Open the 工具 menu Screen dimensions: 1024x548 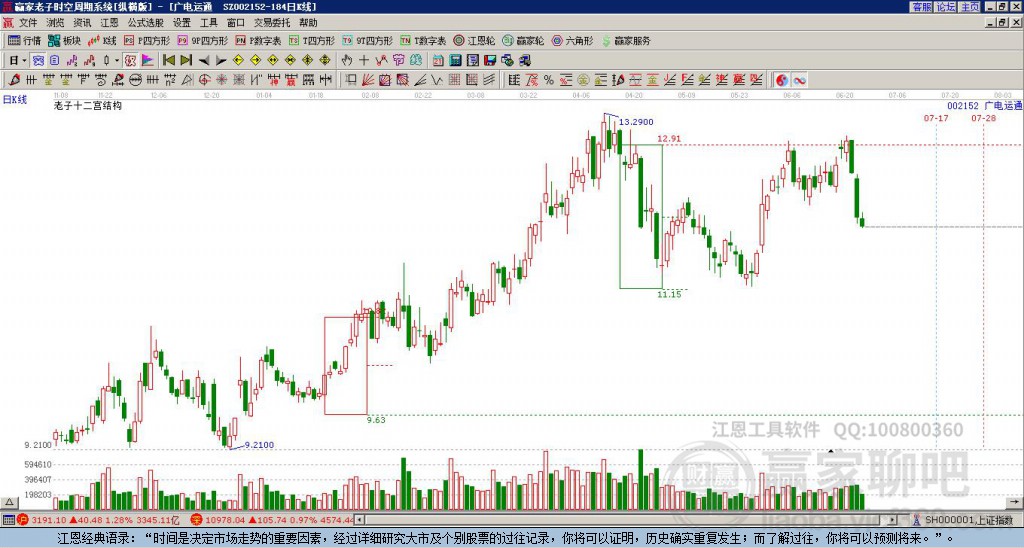coord(208,23)
